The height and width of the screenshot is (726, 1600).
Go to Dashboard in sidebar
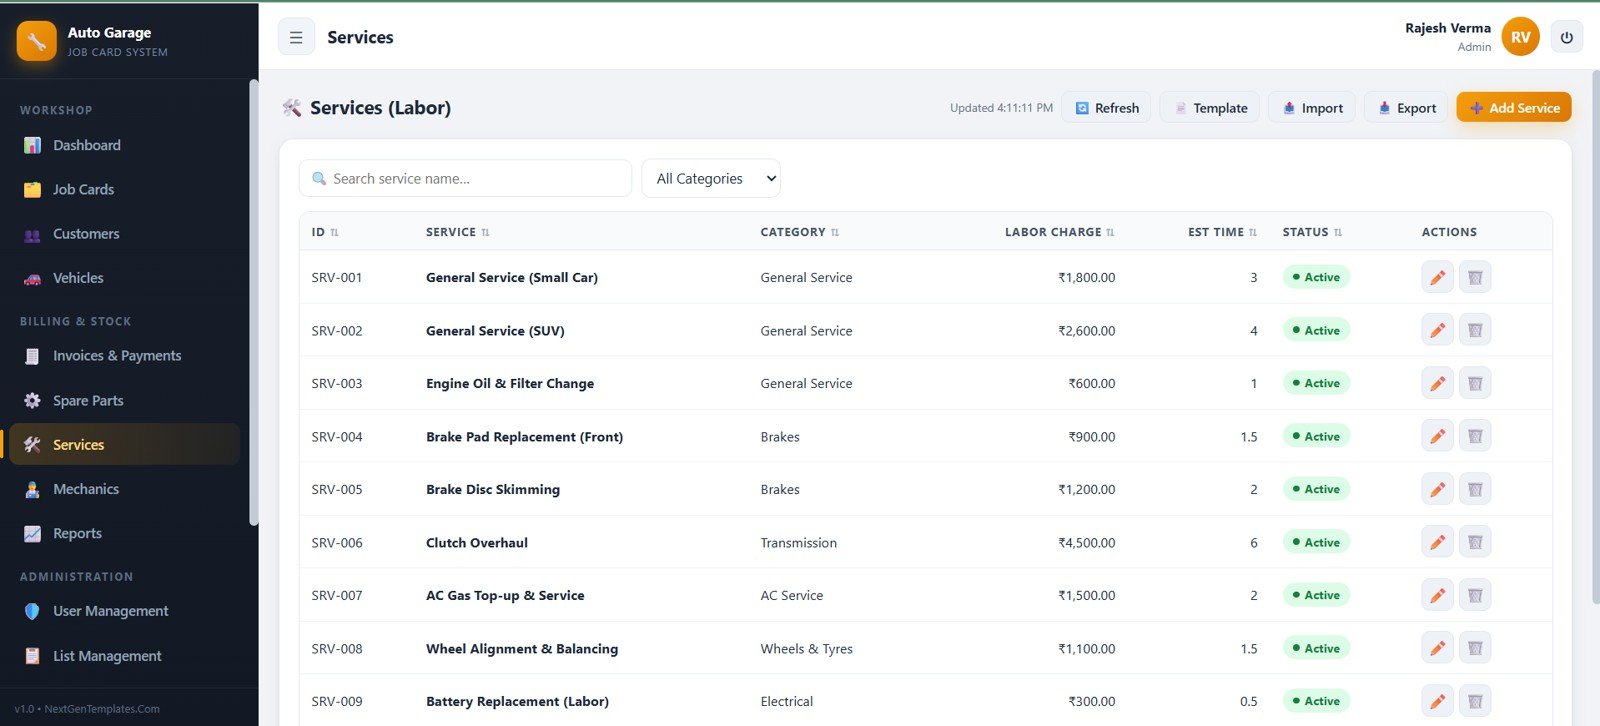point(125,145)
